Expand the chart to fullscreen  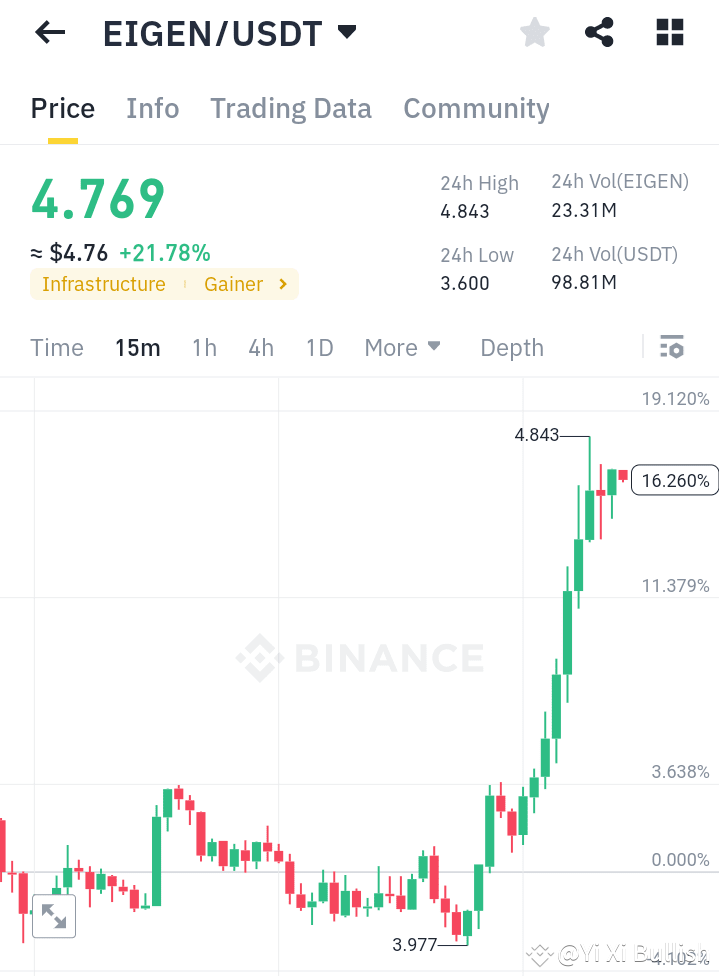click(53, 915)
